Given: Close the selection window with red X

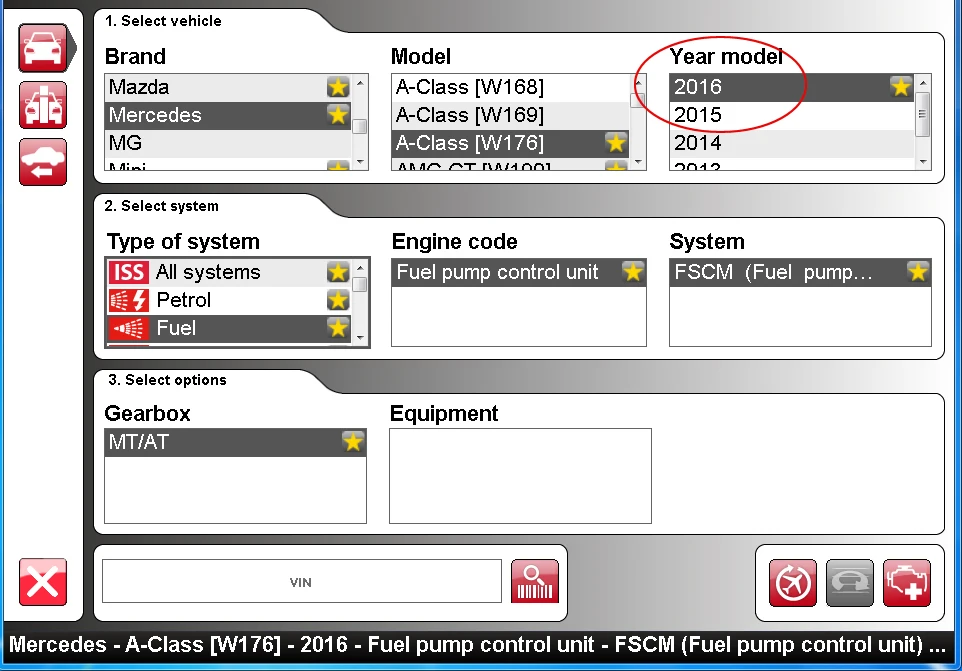Looking at the screenshot, I should [x=43, y=582].
